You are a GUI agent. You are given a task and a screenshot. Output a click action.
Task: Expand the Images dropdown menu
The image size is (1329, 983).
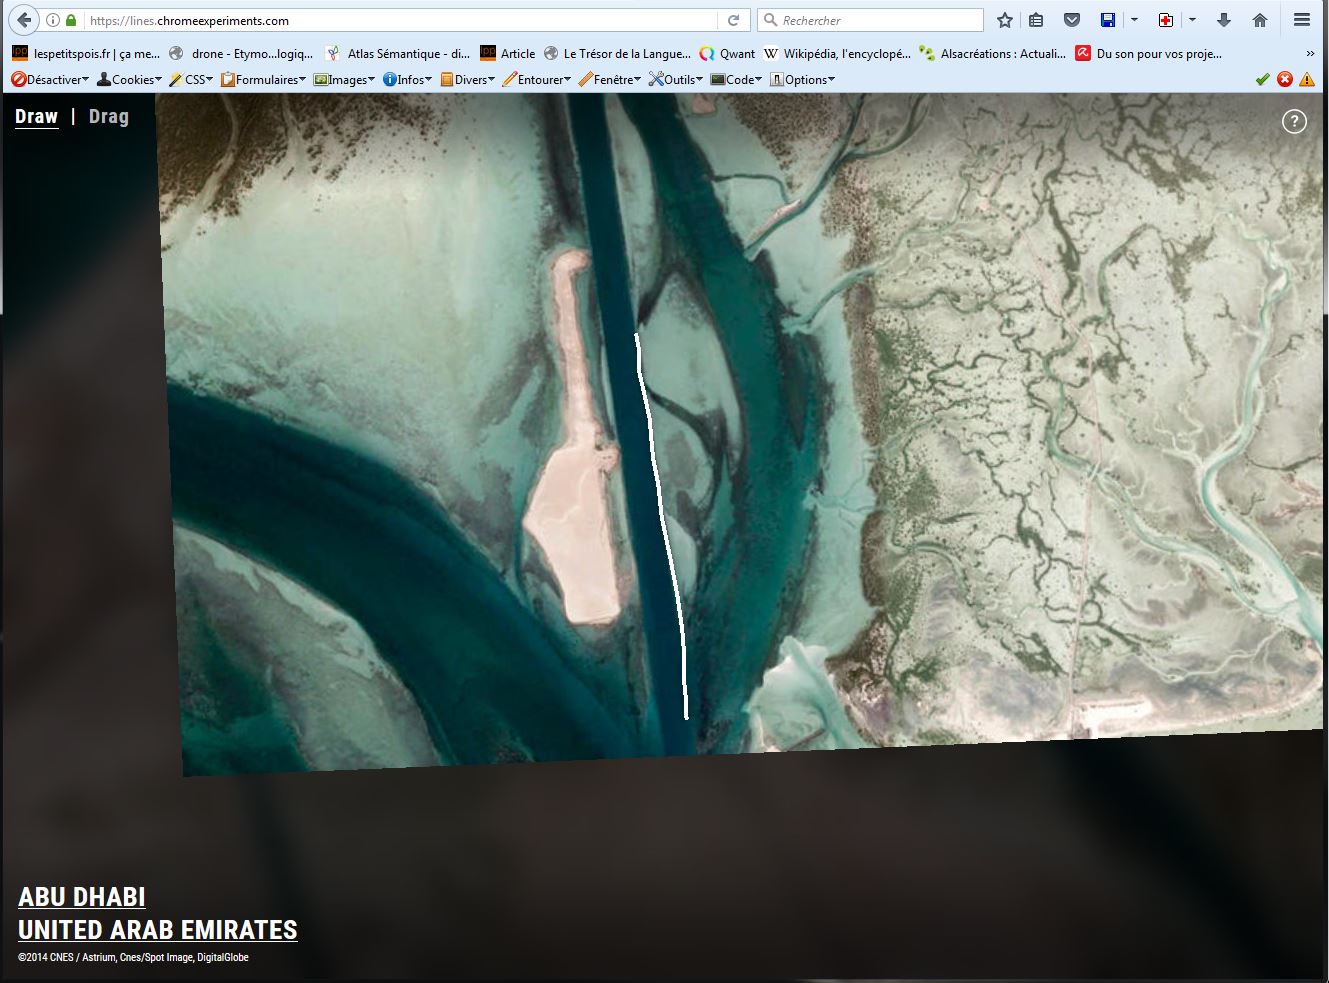[x=344, y=80]
